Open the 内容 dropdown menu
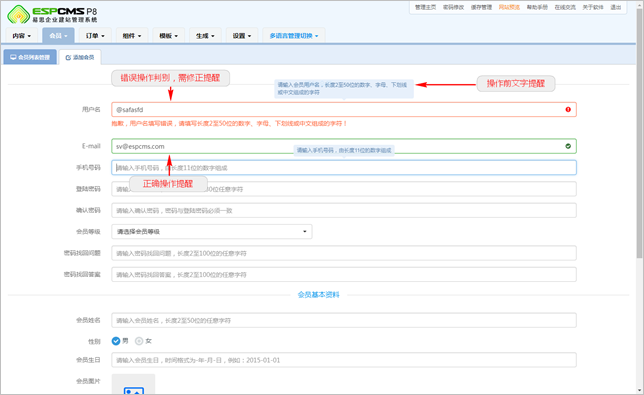The width and height of the screenshot is (644, 395). [x=21, y=36]
